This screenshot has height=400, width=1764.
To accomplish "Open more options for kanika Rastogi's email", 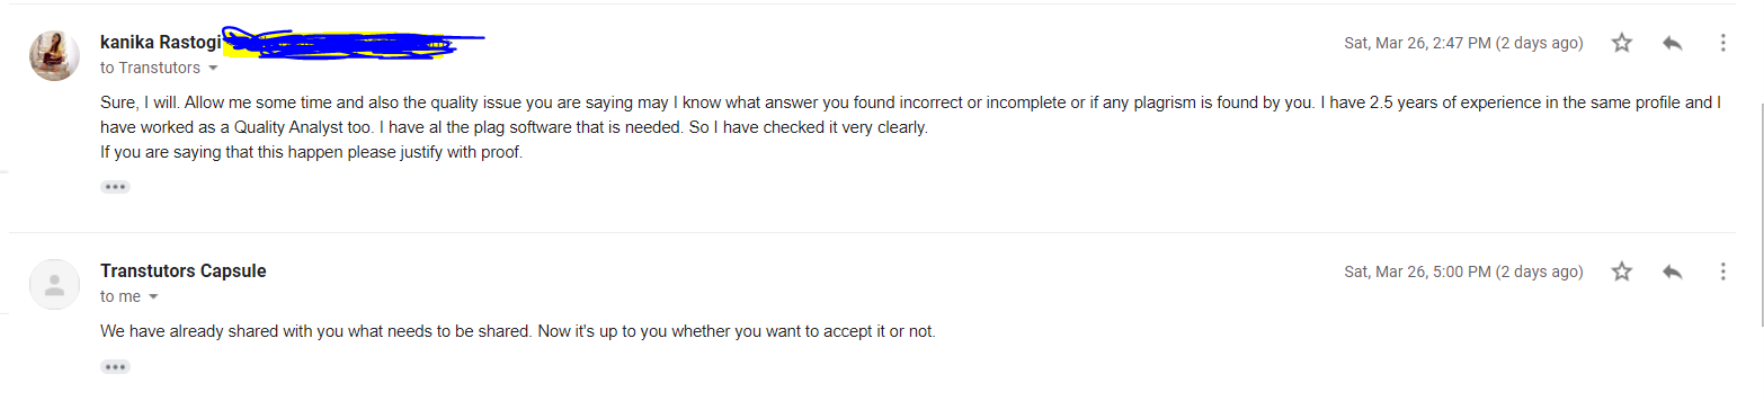I will tap(1722, 43).
